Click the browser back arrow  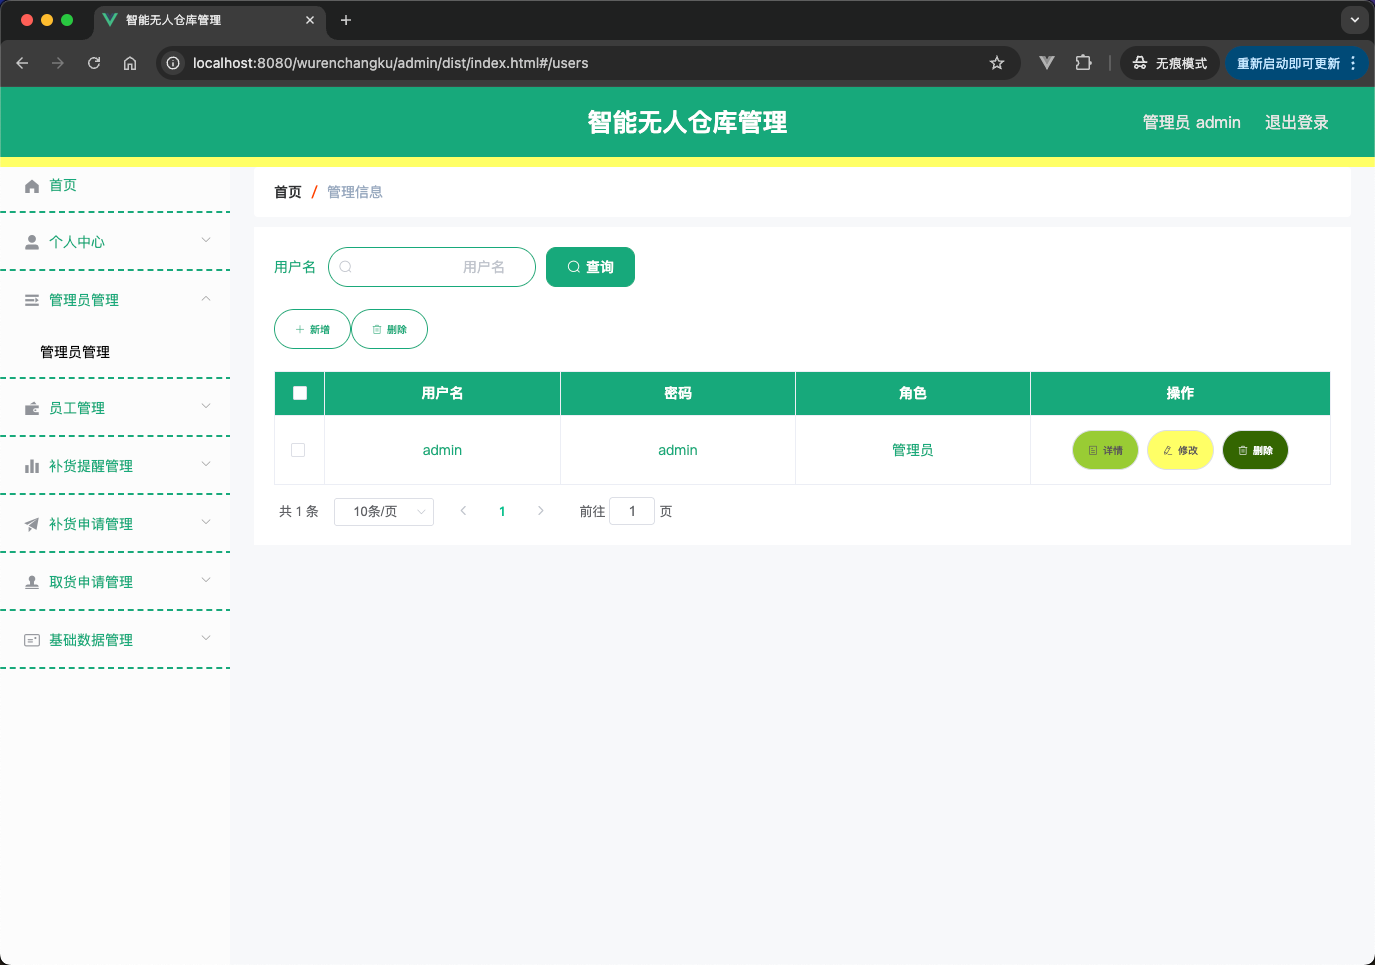click(x=22, y=63)
